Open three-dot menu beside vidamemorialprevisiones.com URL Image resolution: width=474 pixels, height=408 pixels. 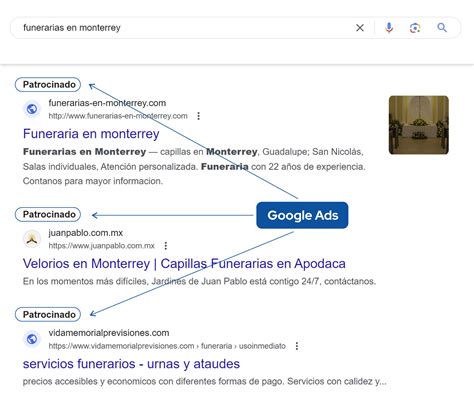click(297, 346)
